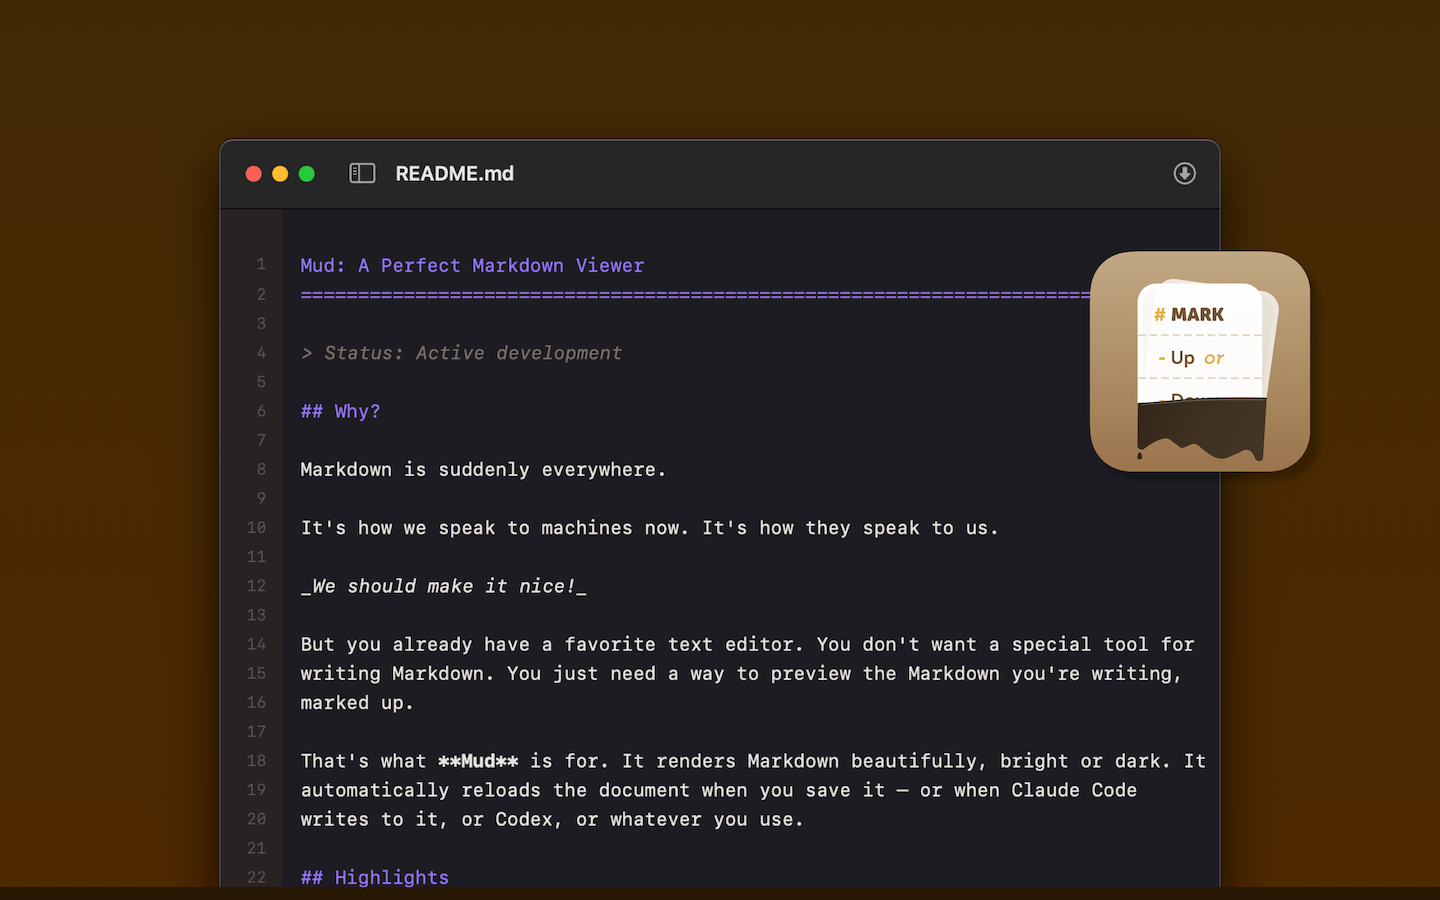The image size is (1440, 900).
Task: Click the '## Why?' heading
Action: pos(340,412)
